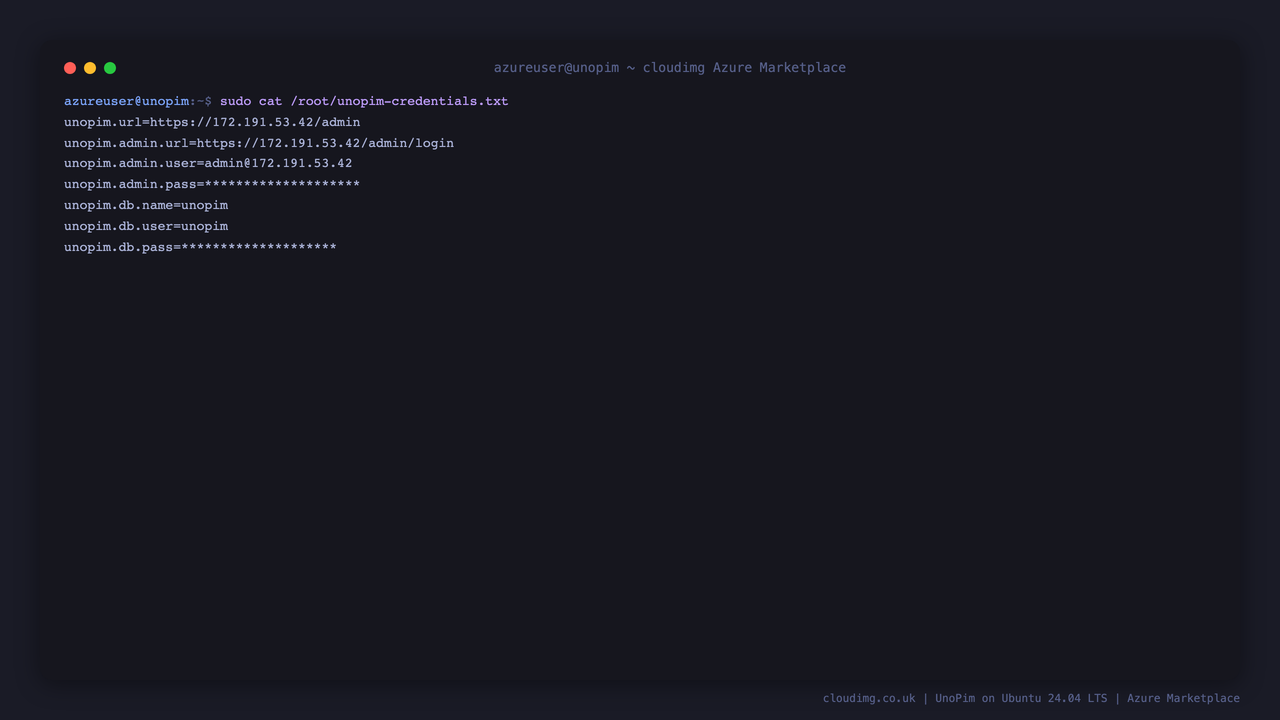Click the red close window button
This screenshot has height=720, width=1280.
point(70,68)
